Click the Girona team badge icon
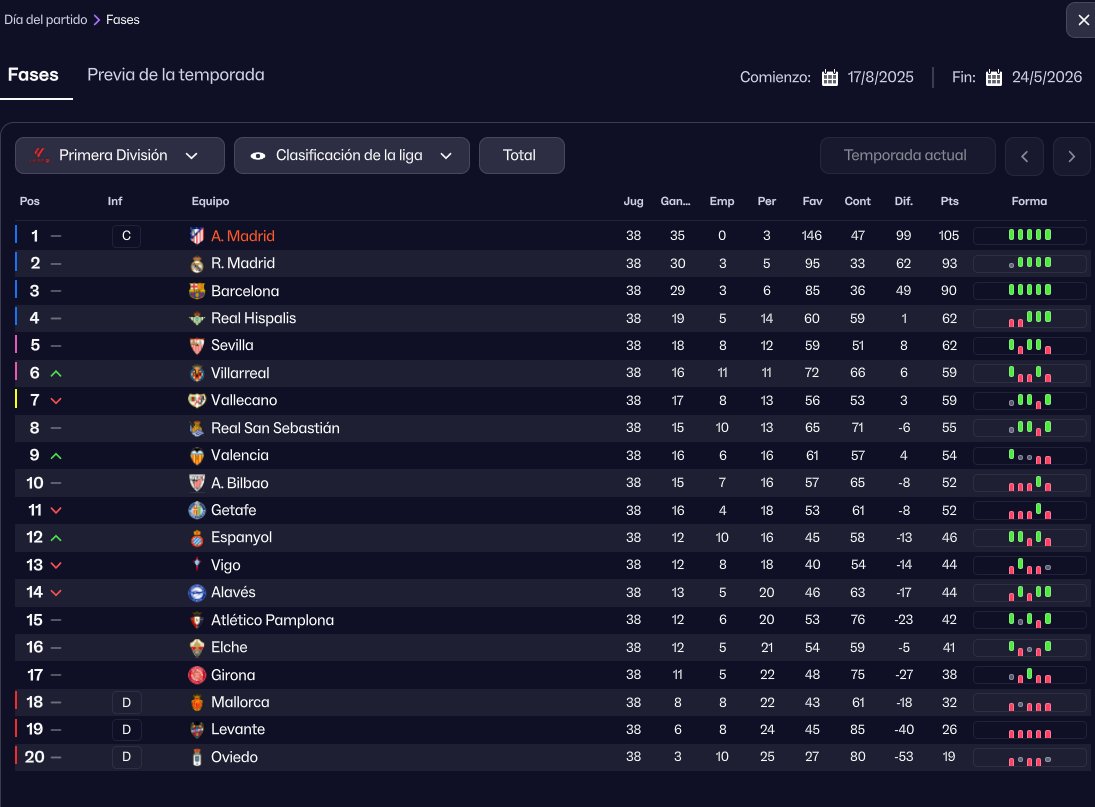 (197, 675)
